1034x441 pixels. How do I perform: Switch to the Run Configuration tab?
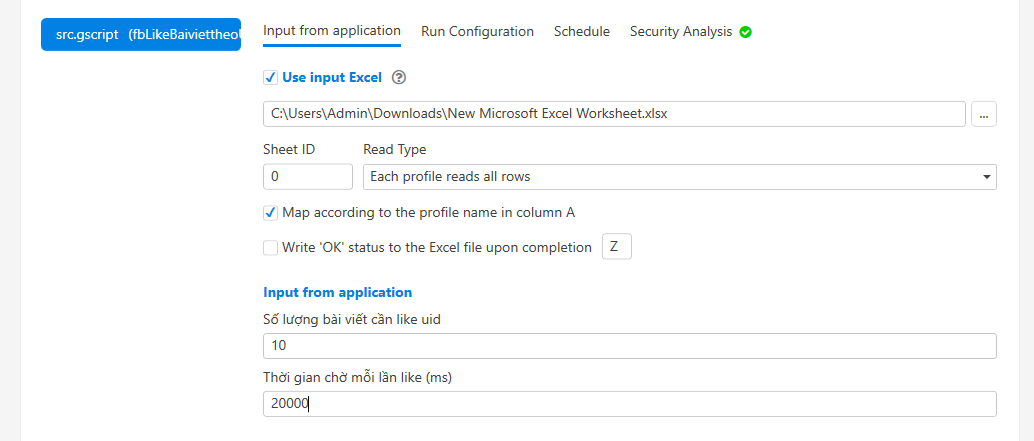click(477, 32)
